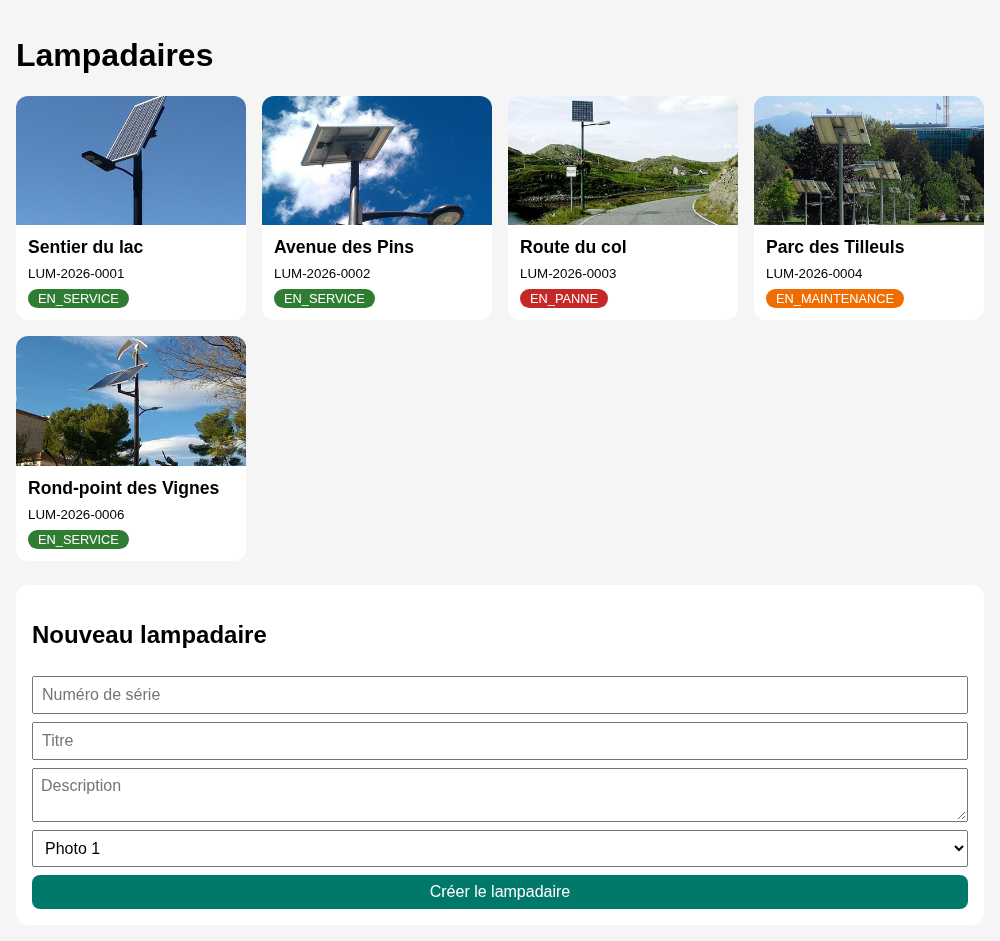Screen dimensions: 1000x941
Task: Click into the Description textarea
Action: (x=500, y=795)
